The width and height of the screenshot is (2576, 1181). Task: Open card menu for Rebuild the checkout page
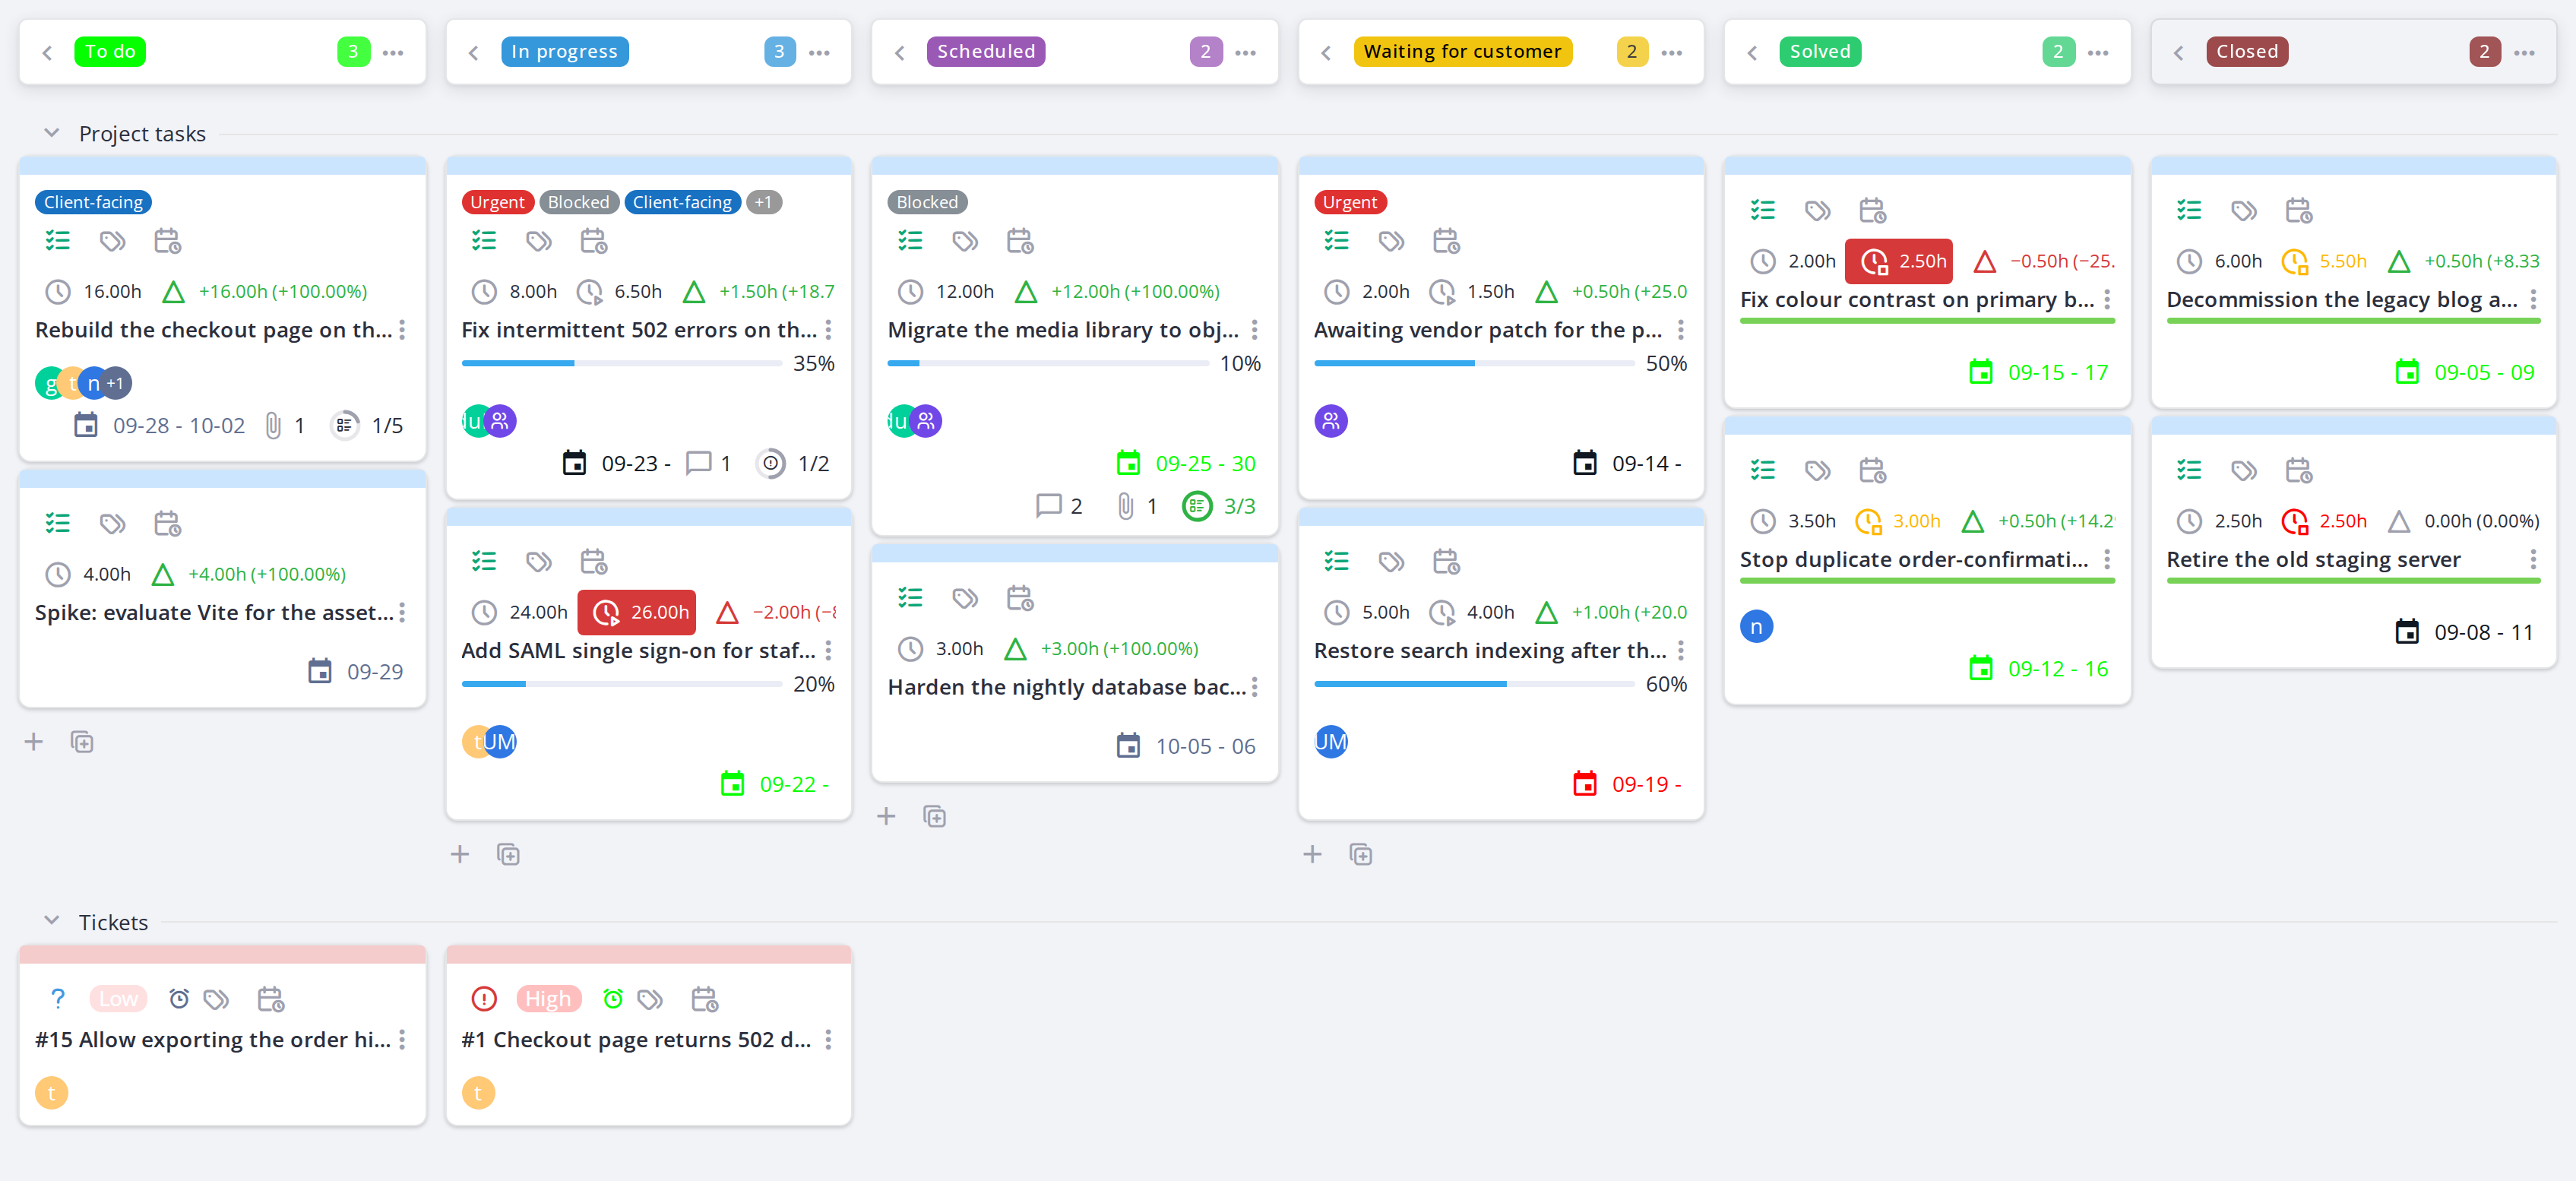[x=402, y=330]
